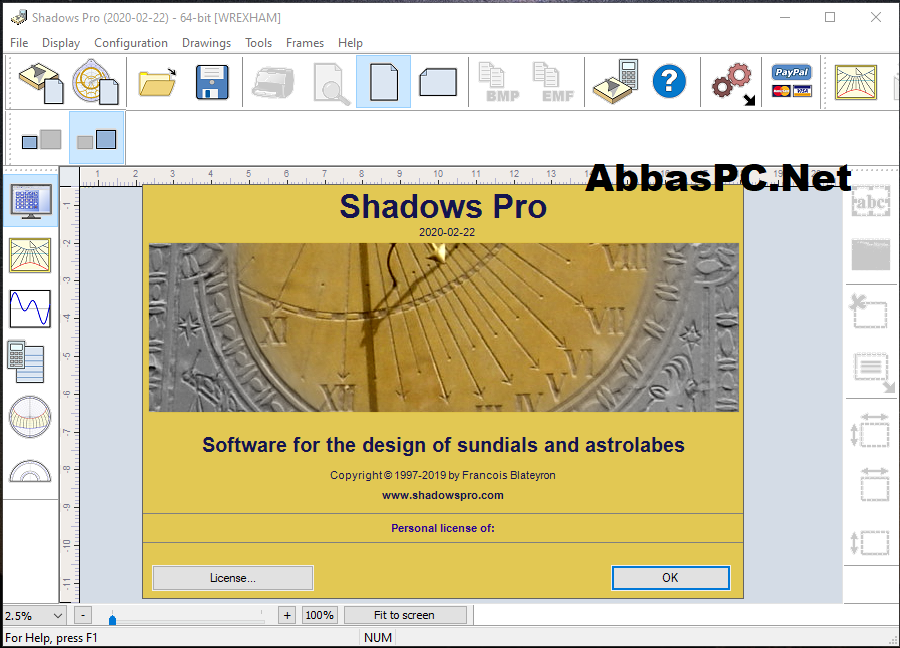Open the celestial sphere view
The height and width of the screenshot is (648, 900).
coord(30,417)
